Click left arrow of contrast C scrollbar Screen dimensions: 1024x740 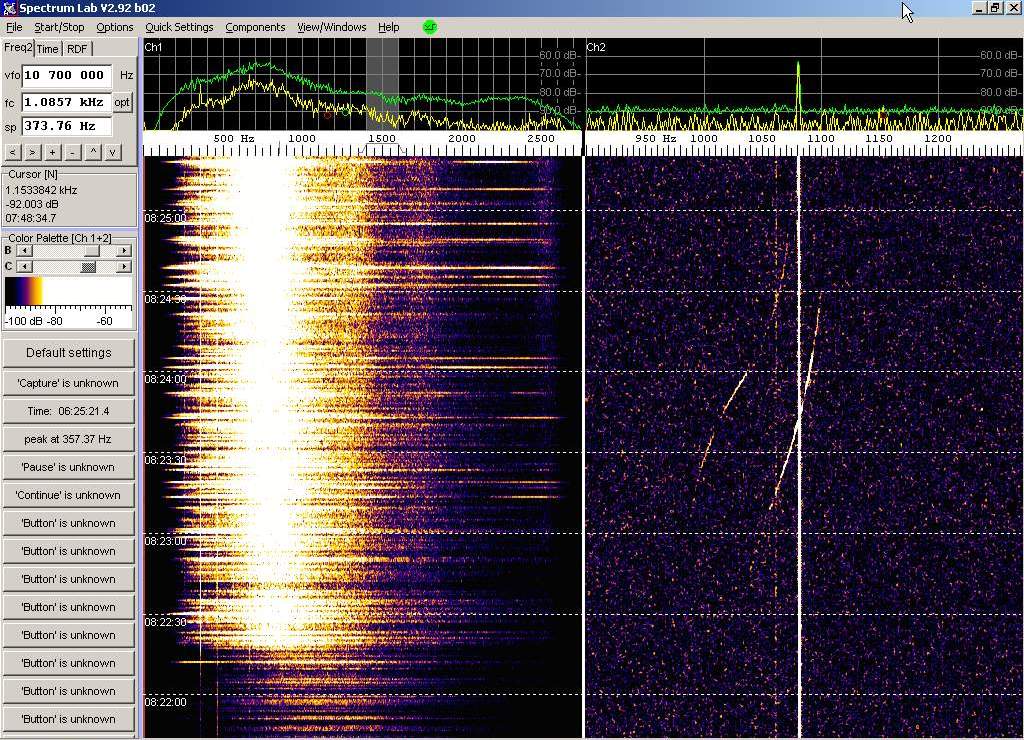[25, 267]
